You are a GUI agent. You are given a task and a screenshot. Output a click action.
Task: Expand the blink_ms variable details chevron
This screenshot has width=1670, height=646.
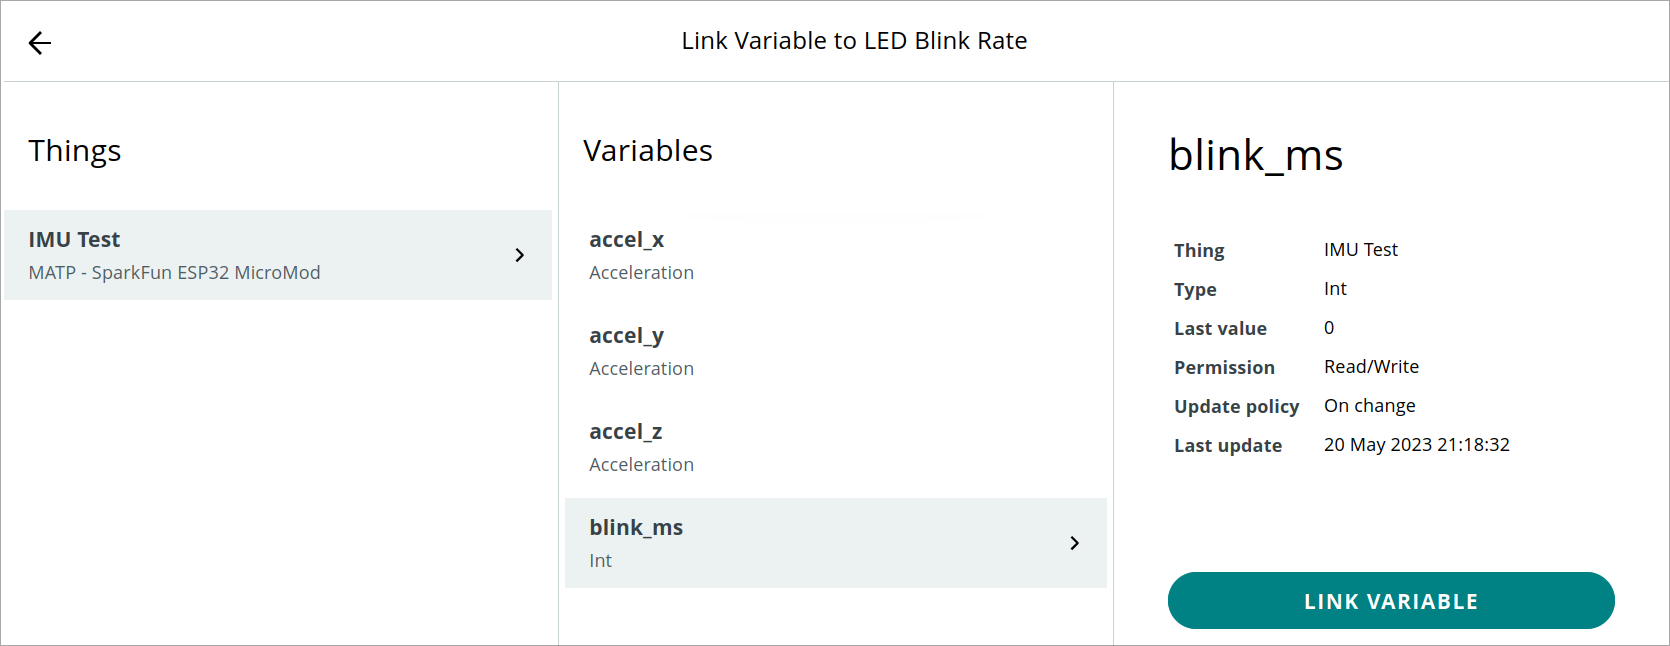(1075, 543)
